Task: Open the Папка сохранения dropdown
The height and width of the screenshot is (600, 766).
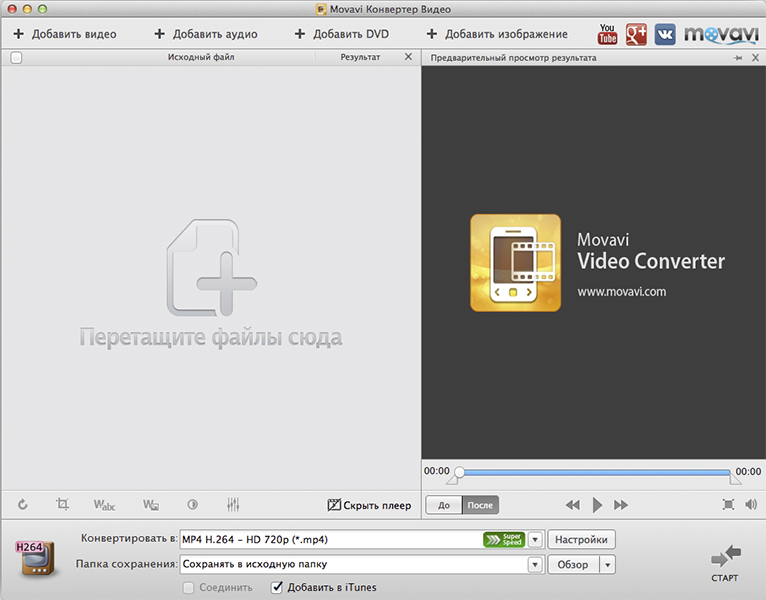Action: coord(535,565)
